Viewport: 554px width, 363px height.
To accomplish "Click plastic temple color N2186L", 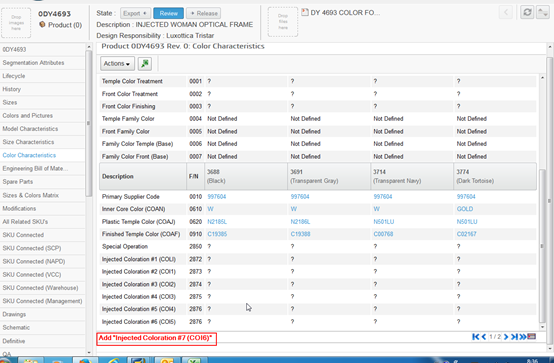I will click(300, 222).
